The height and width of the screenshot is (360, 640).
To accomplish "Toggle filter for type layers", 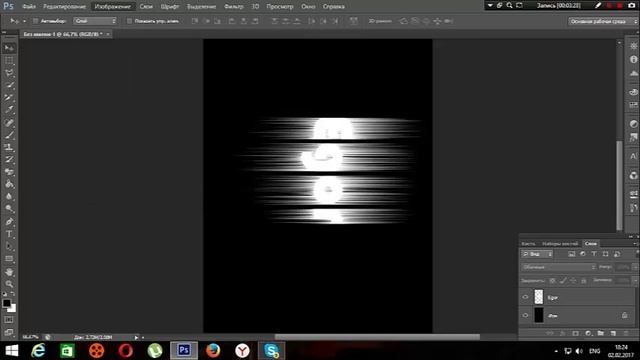I will pyautogui.click(x=594, y=254).
